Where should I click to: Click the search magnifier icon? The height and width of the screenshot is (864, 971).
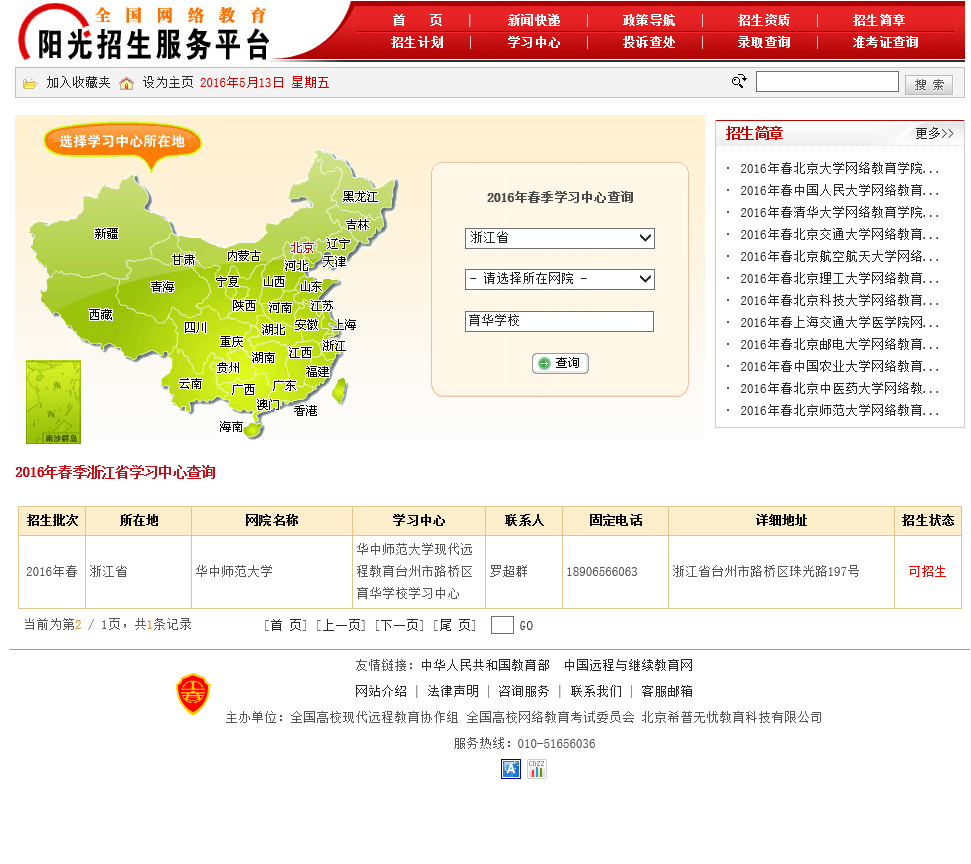[x=739, y=82]
